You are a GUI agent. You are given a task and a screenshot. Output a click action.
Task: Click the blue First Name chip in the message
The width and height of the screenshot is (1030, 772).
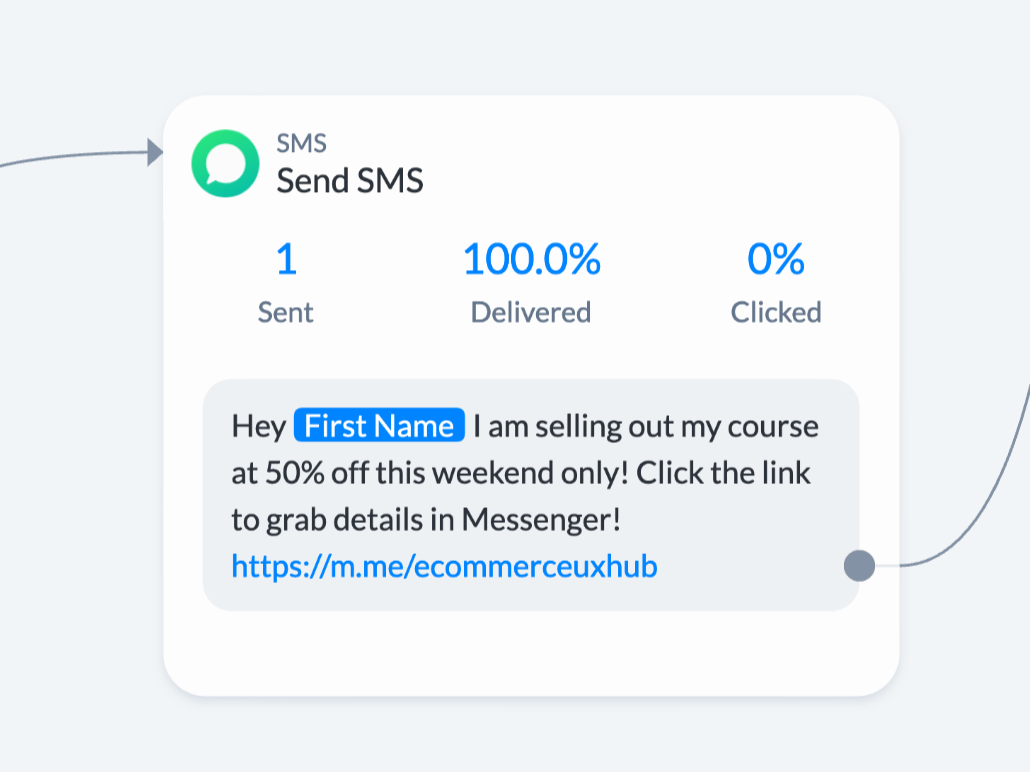[378, 425]
